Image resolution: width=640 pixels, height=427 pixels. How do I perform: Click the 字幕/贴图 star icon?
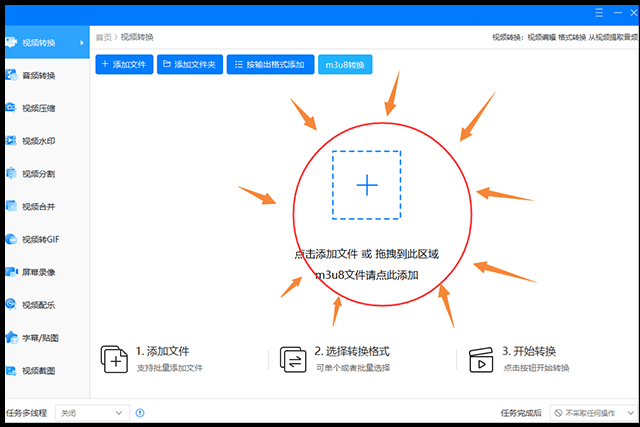coord(11,337)
